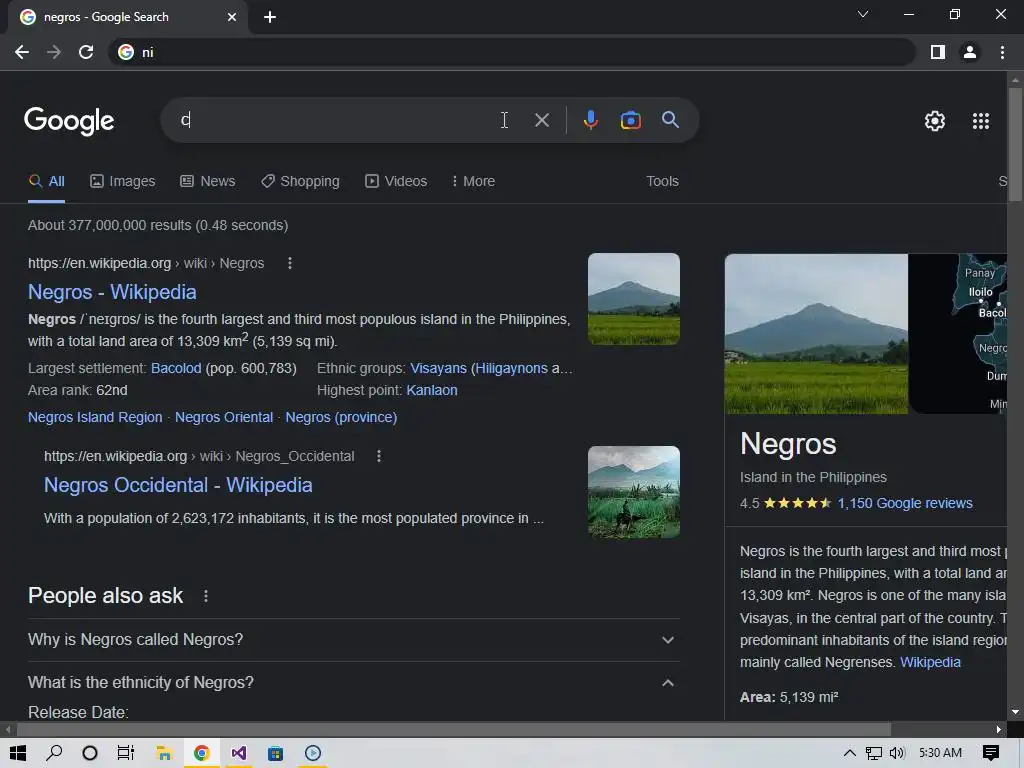
Task: Click the Negros Wikipedia result thumbnail
Action: [633, 299]
